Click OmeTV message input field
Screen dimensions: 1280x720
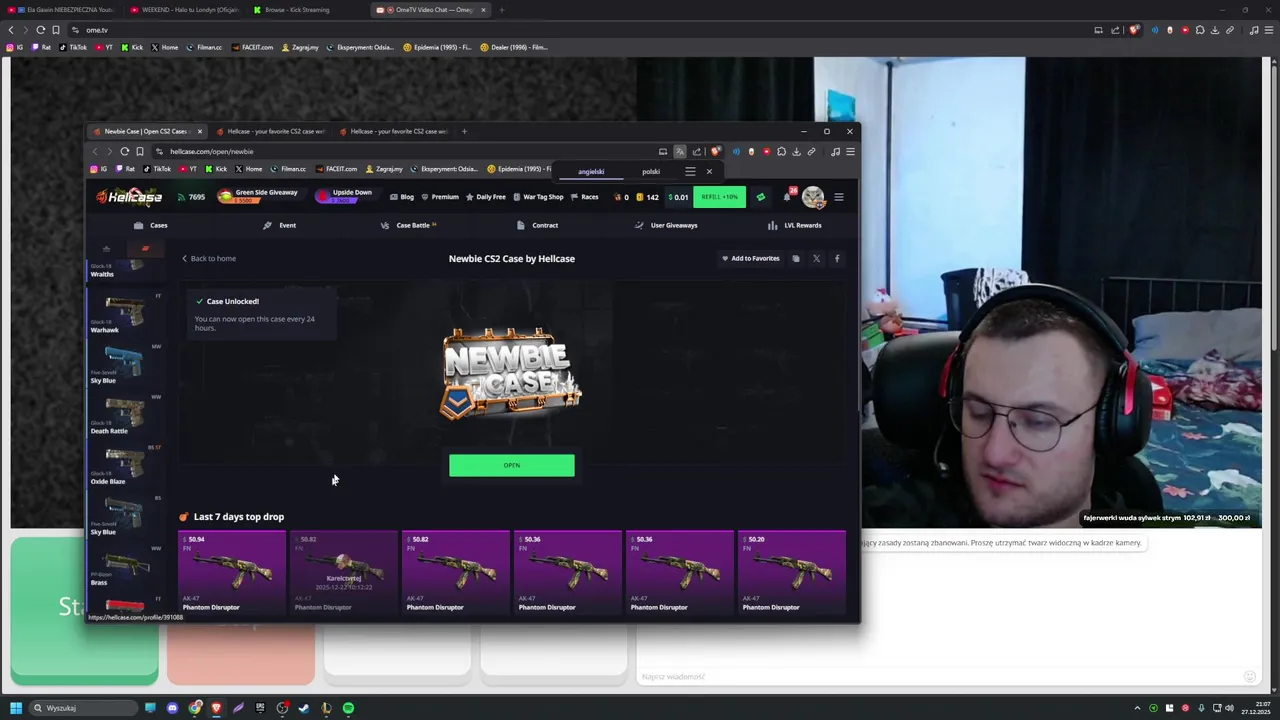[940, 677]
